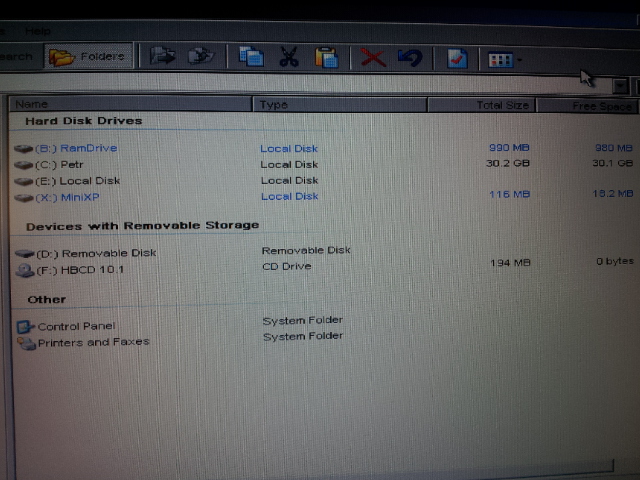Click Petr total size 30.2 GB
The width and height of the screenshot is (640, 480).
[x=508, y=163]
